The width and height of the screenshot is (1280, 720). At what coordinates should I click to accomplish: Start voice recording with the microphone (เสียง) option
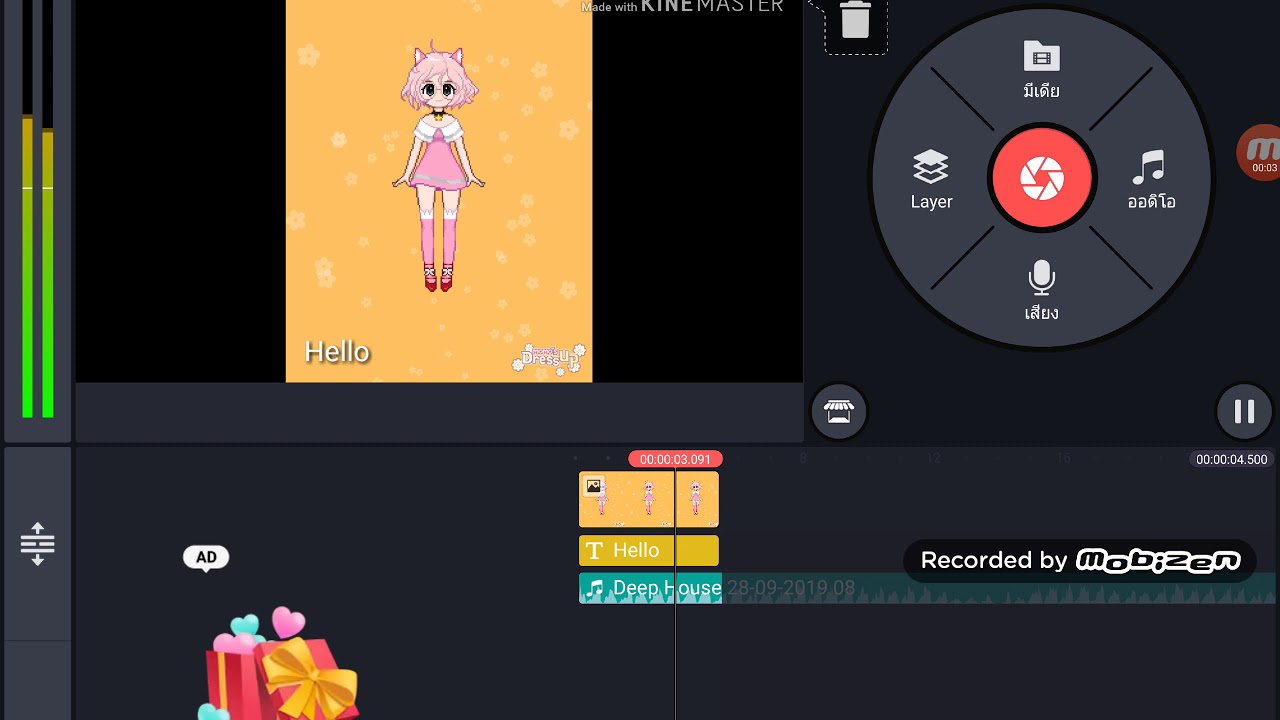(1041, 291)
